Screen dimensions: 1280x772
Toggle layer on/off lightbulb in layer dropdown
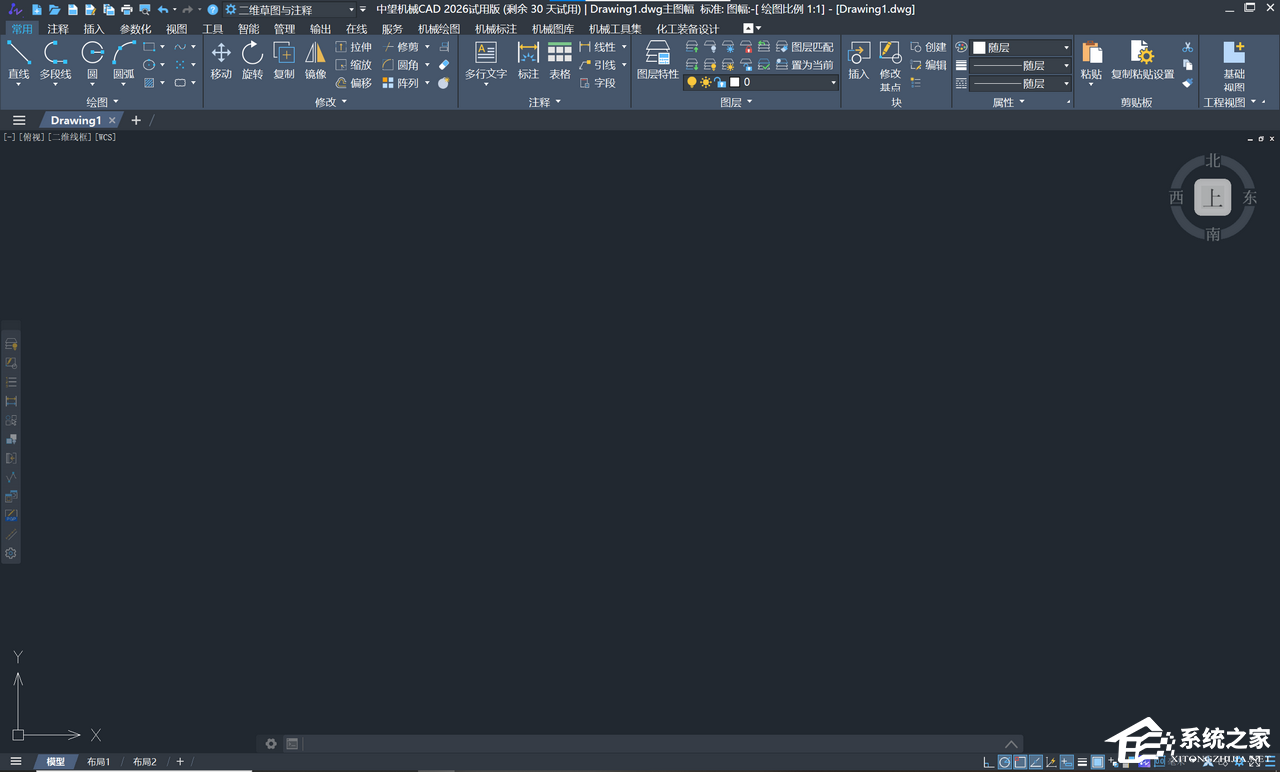691,83
